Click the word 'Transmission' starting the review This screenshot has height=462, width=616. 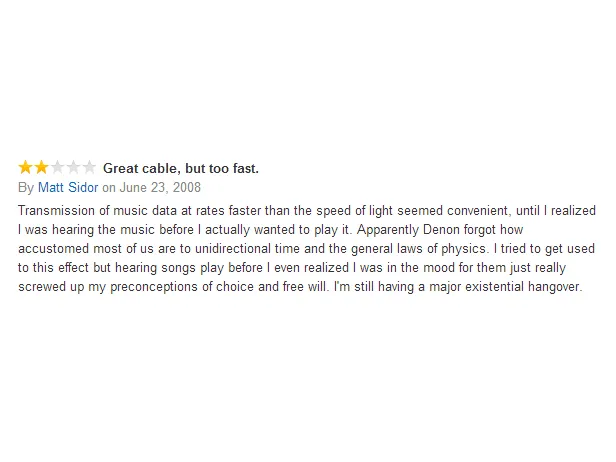tap(56, 211)
